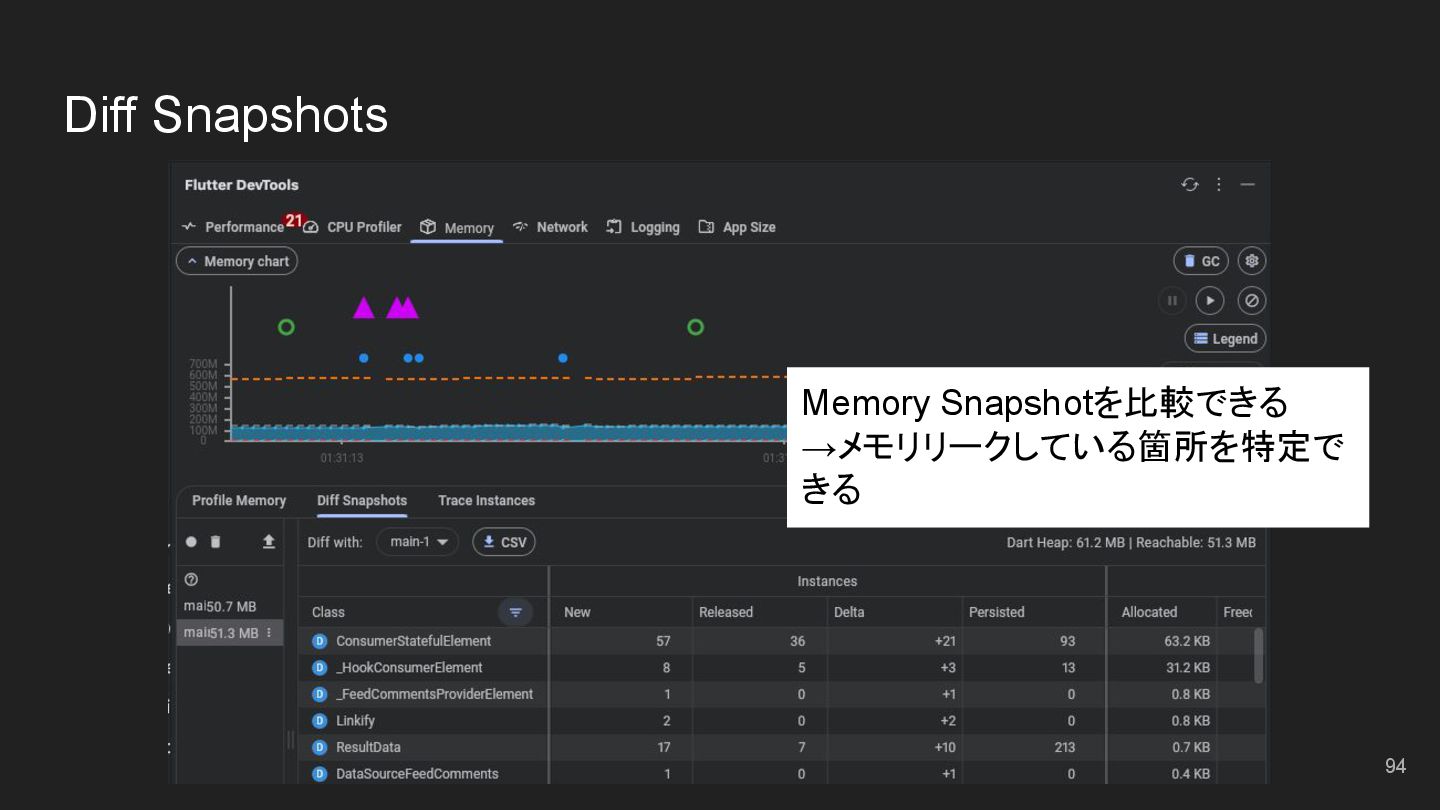
Task: Open the CPU Profiler tab
Action: pyautogui.click(x=354, y=228)
